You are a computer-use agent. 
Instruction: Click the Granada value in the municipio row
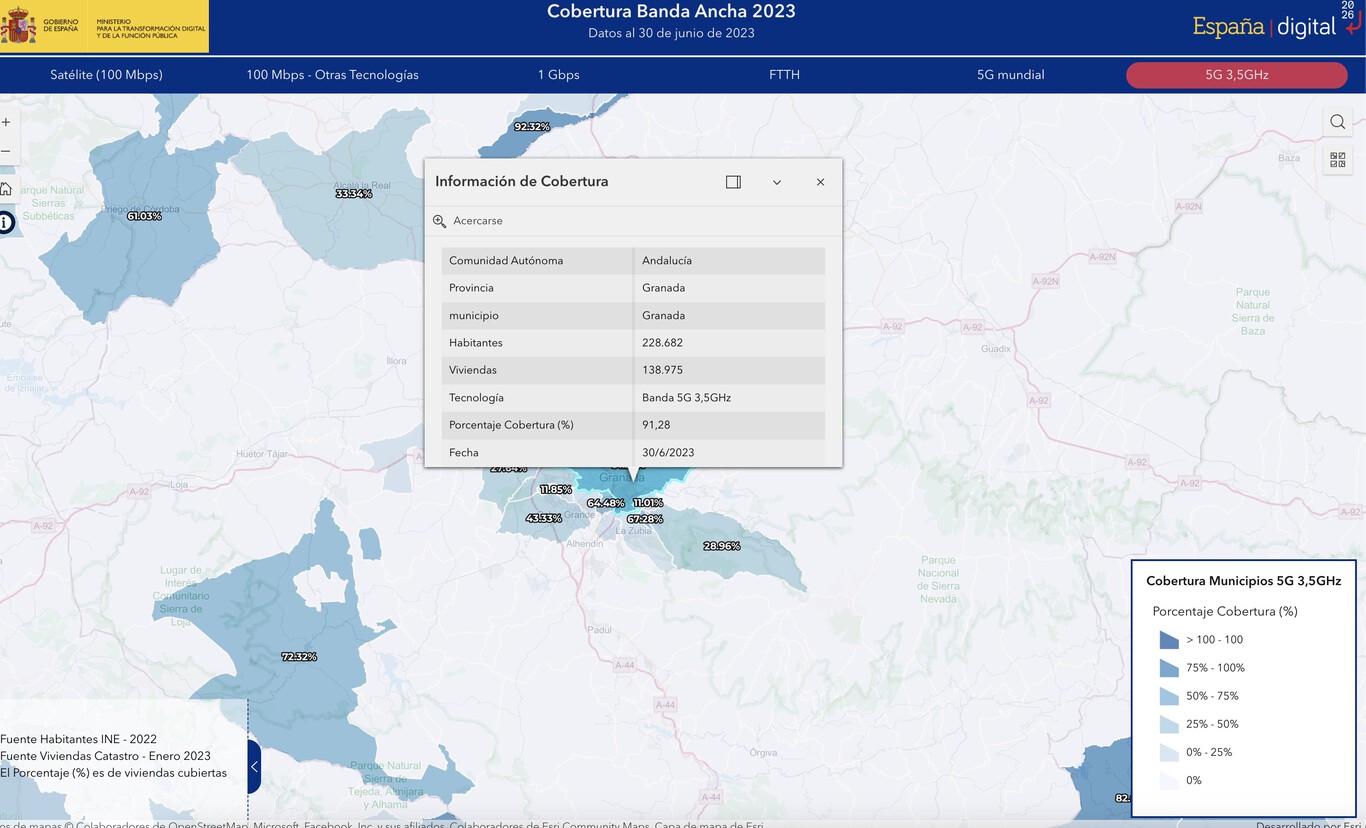(664, 316)
